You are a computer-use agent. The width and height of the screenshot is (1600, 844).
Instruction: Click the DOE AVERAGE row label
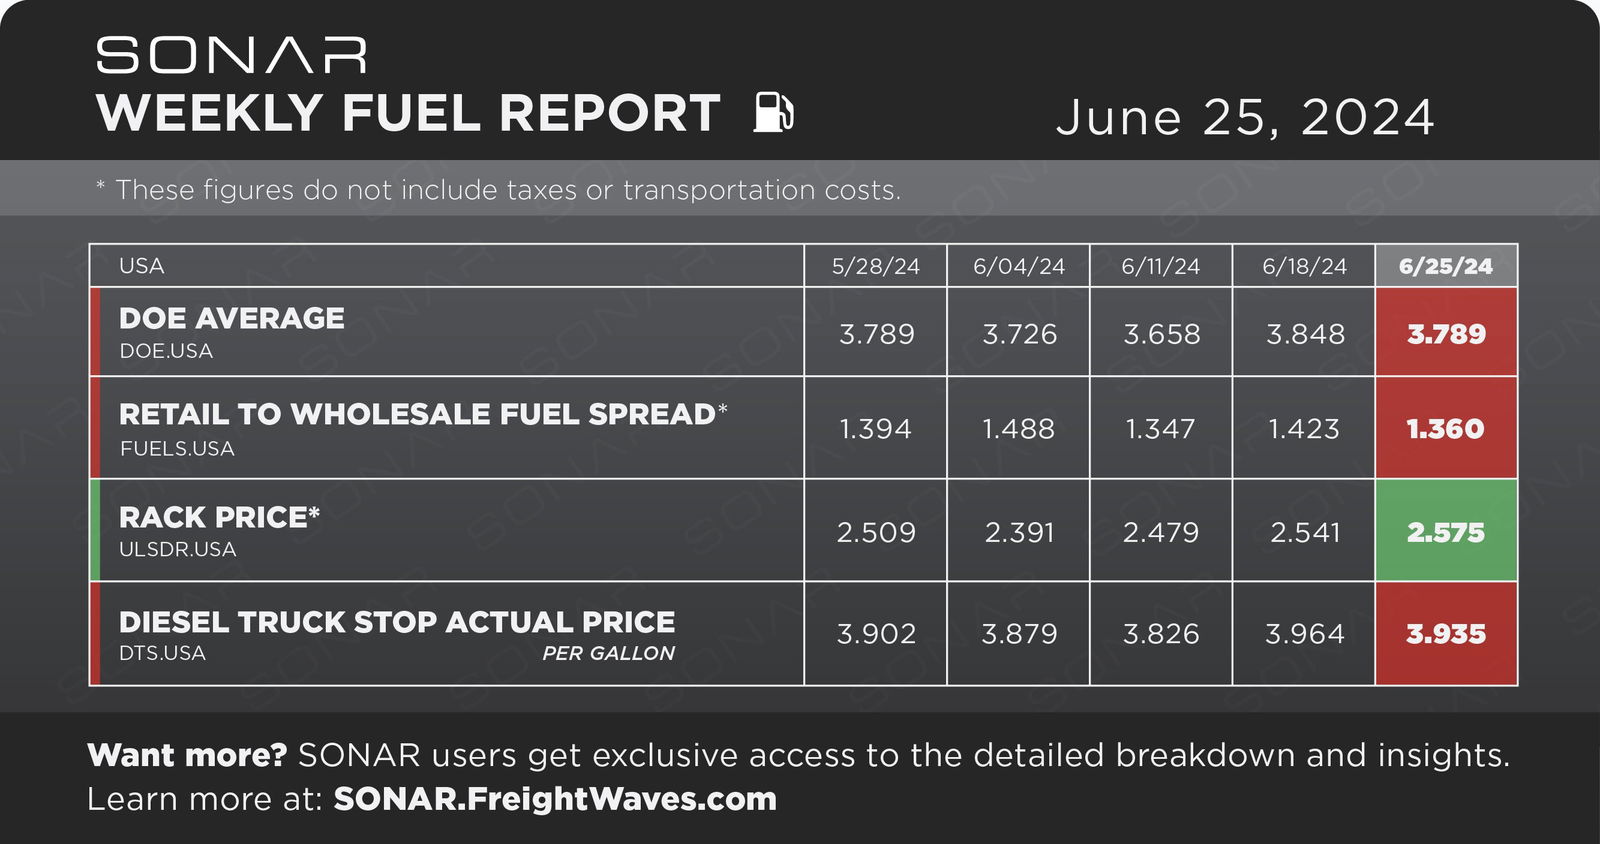point(232,318)
